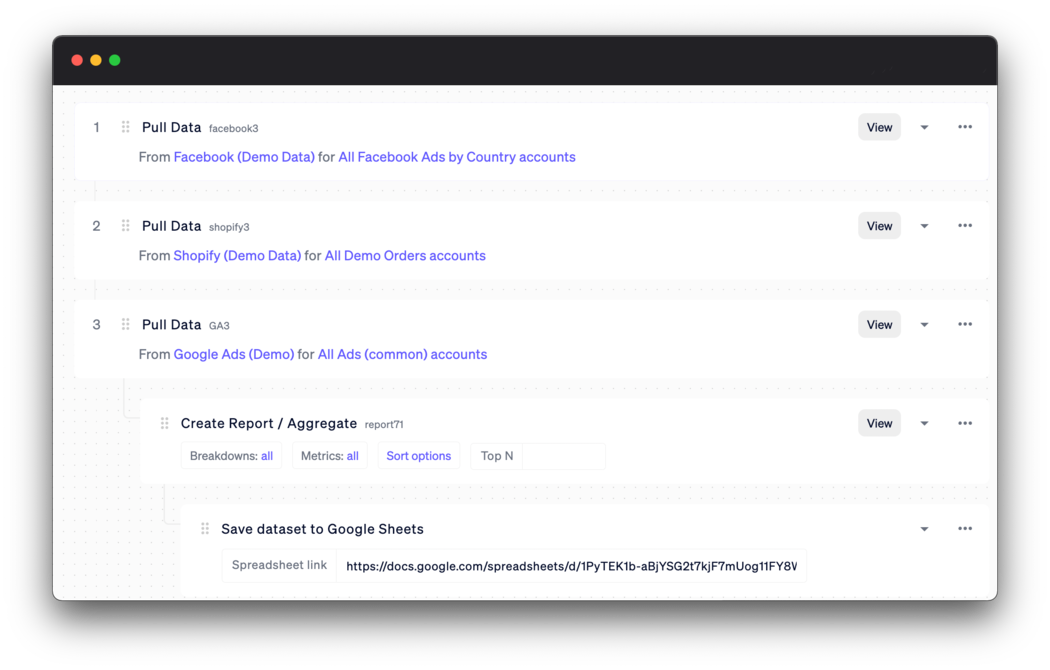Open Sort options for the report
This screenshot has height=670, width=1050.
[419, 456]
